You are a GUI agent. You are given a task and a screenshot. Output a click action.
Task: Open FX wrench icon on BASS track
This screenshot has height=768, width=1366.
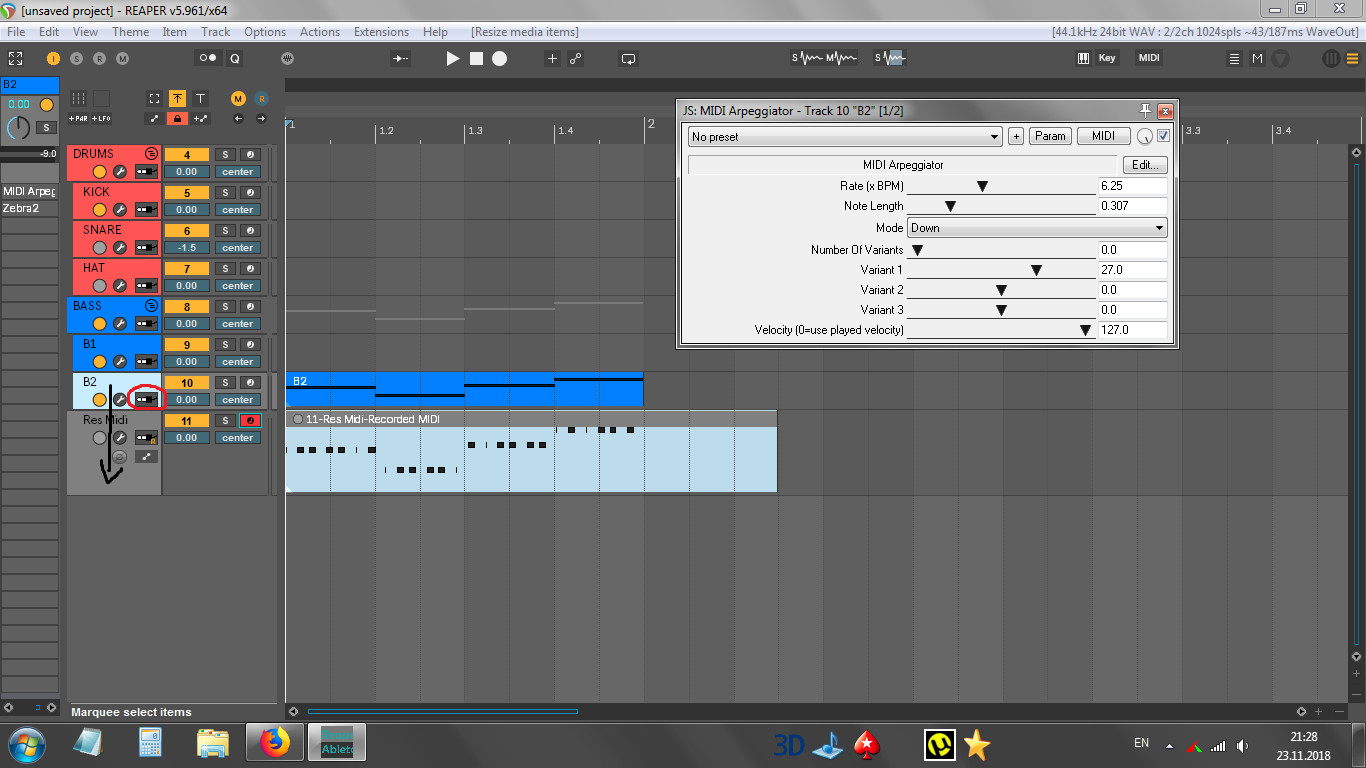pyautogui.click(x=119, y=324)
